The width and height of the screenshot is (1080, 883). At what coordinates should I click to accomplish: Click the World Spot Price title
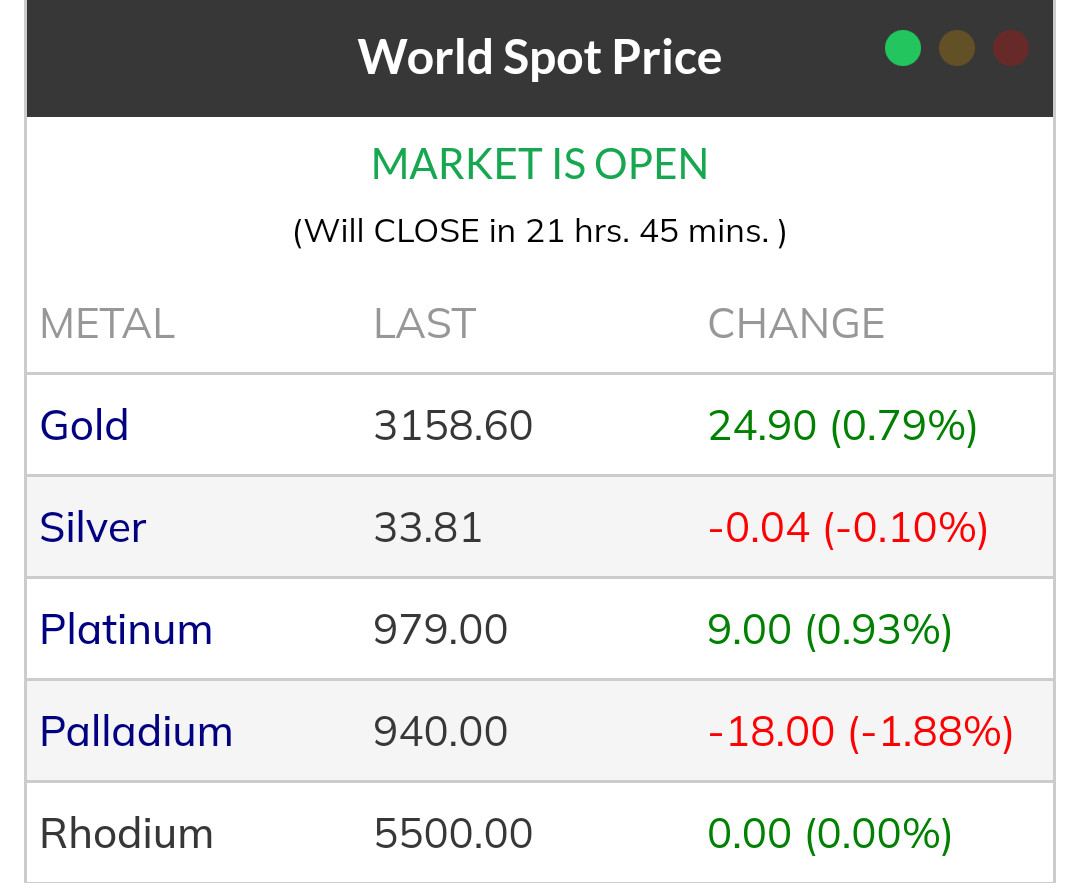(540, 57)
